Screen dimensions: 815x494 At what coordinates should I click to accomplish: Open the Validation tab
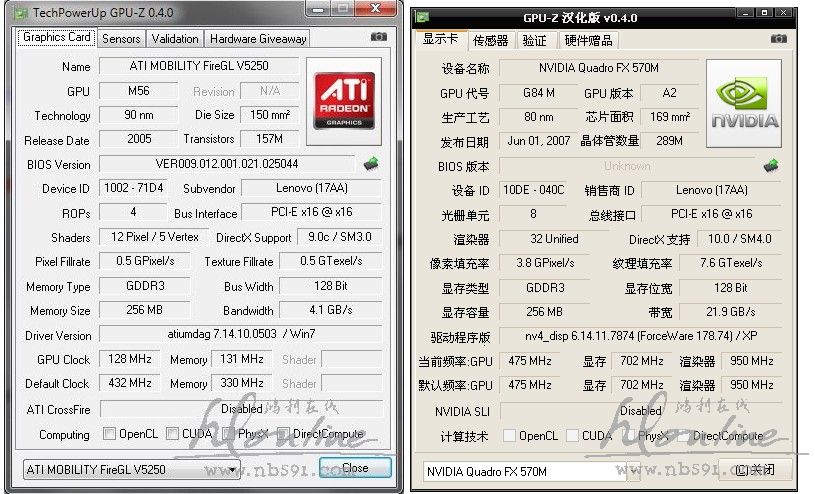[175, 38]
